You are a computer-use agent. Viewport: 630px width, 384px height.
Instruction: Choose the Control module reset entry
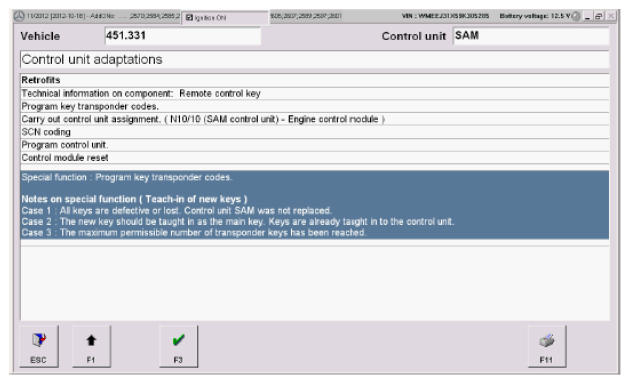315,158
